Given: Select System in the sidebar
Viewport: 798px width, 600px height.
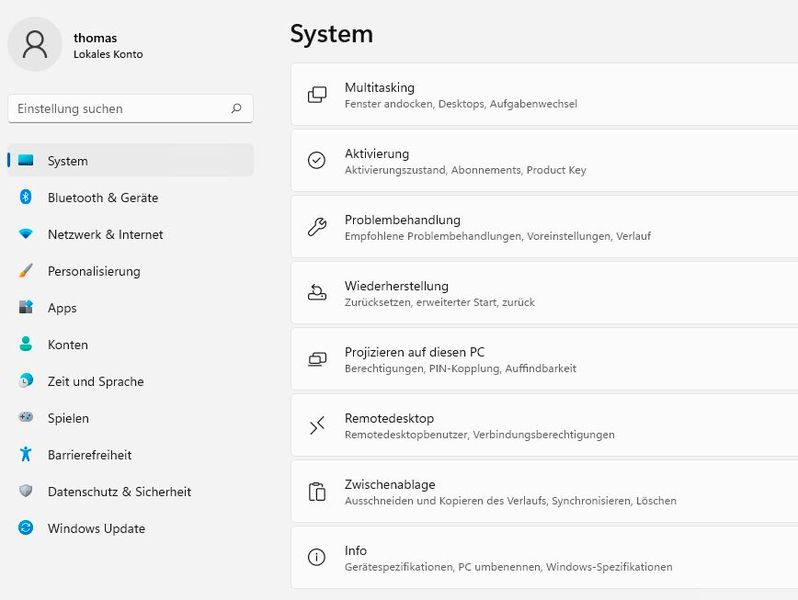Looking at the screenshot, I should point(130,160).
